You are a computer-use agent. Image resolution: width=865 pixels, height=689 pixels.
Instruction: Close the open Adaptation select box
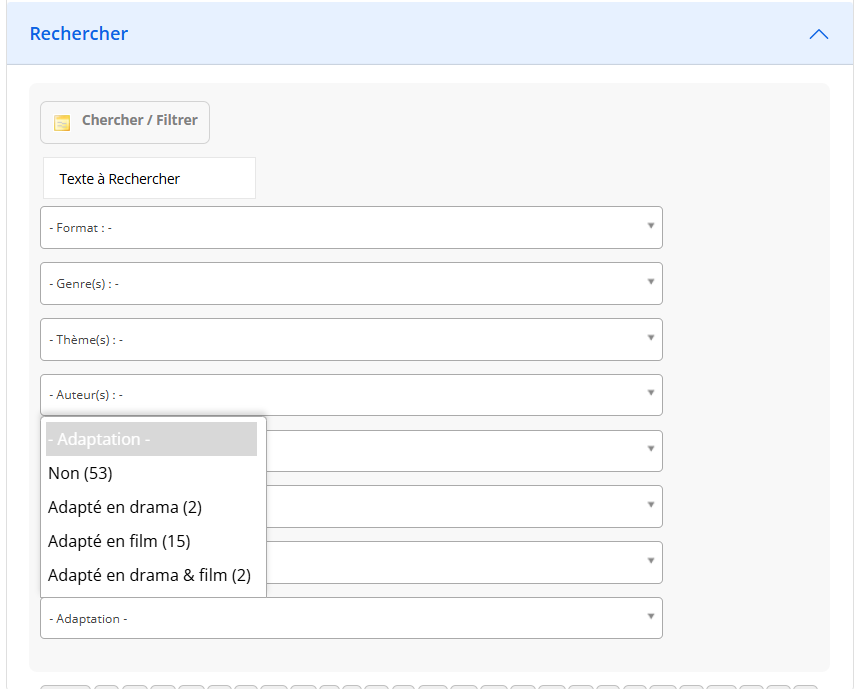(x=350, y=619)
